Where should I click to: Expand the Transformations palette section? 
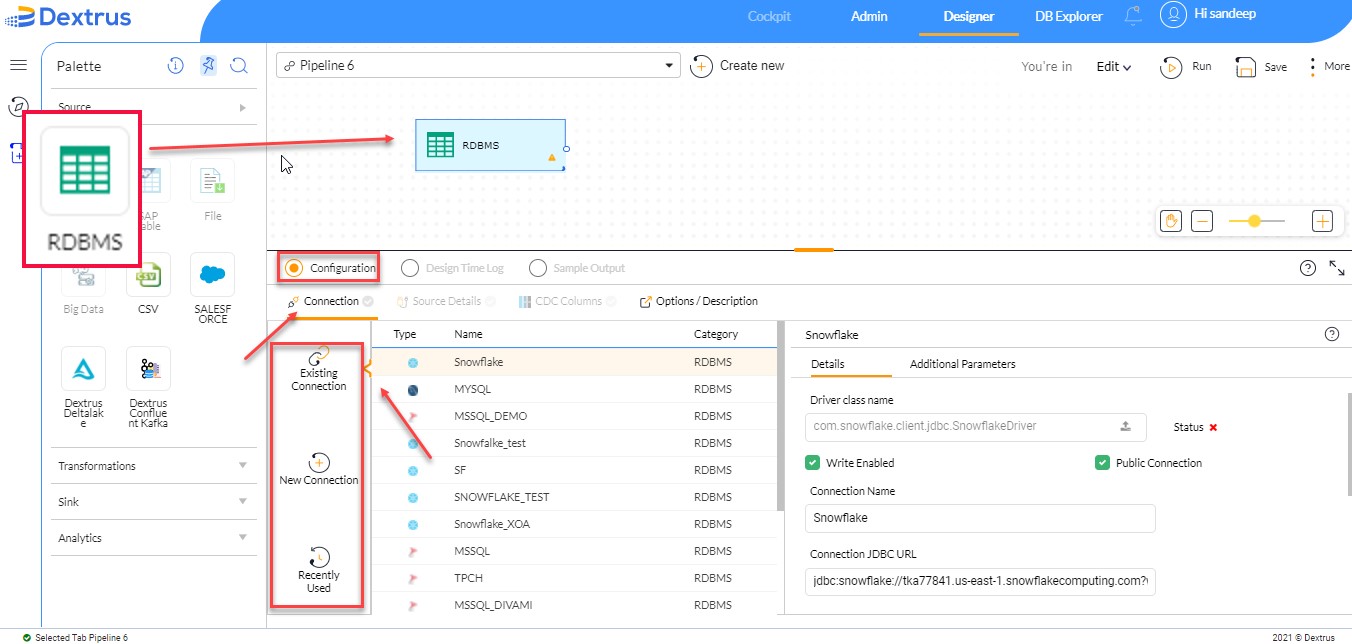coord(153,466)
